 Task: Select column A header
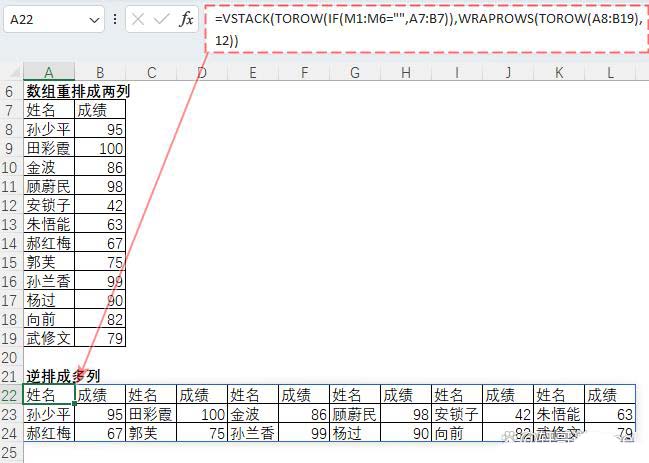click(x=48, y=72)
